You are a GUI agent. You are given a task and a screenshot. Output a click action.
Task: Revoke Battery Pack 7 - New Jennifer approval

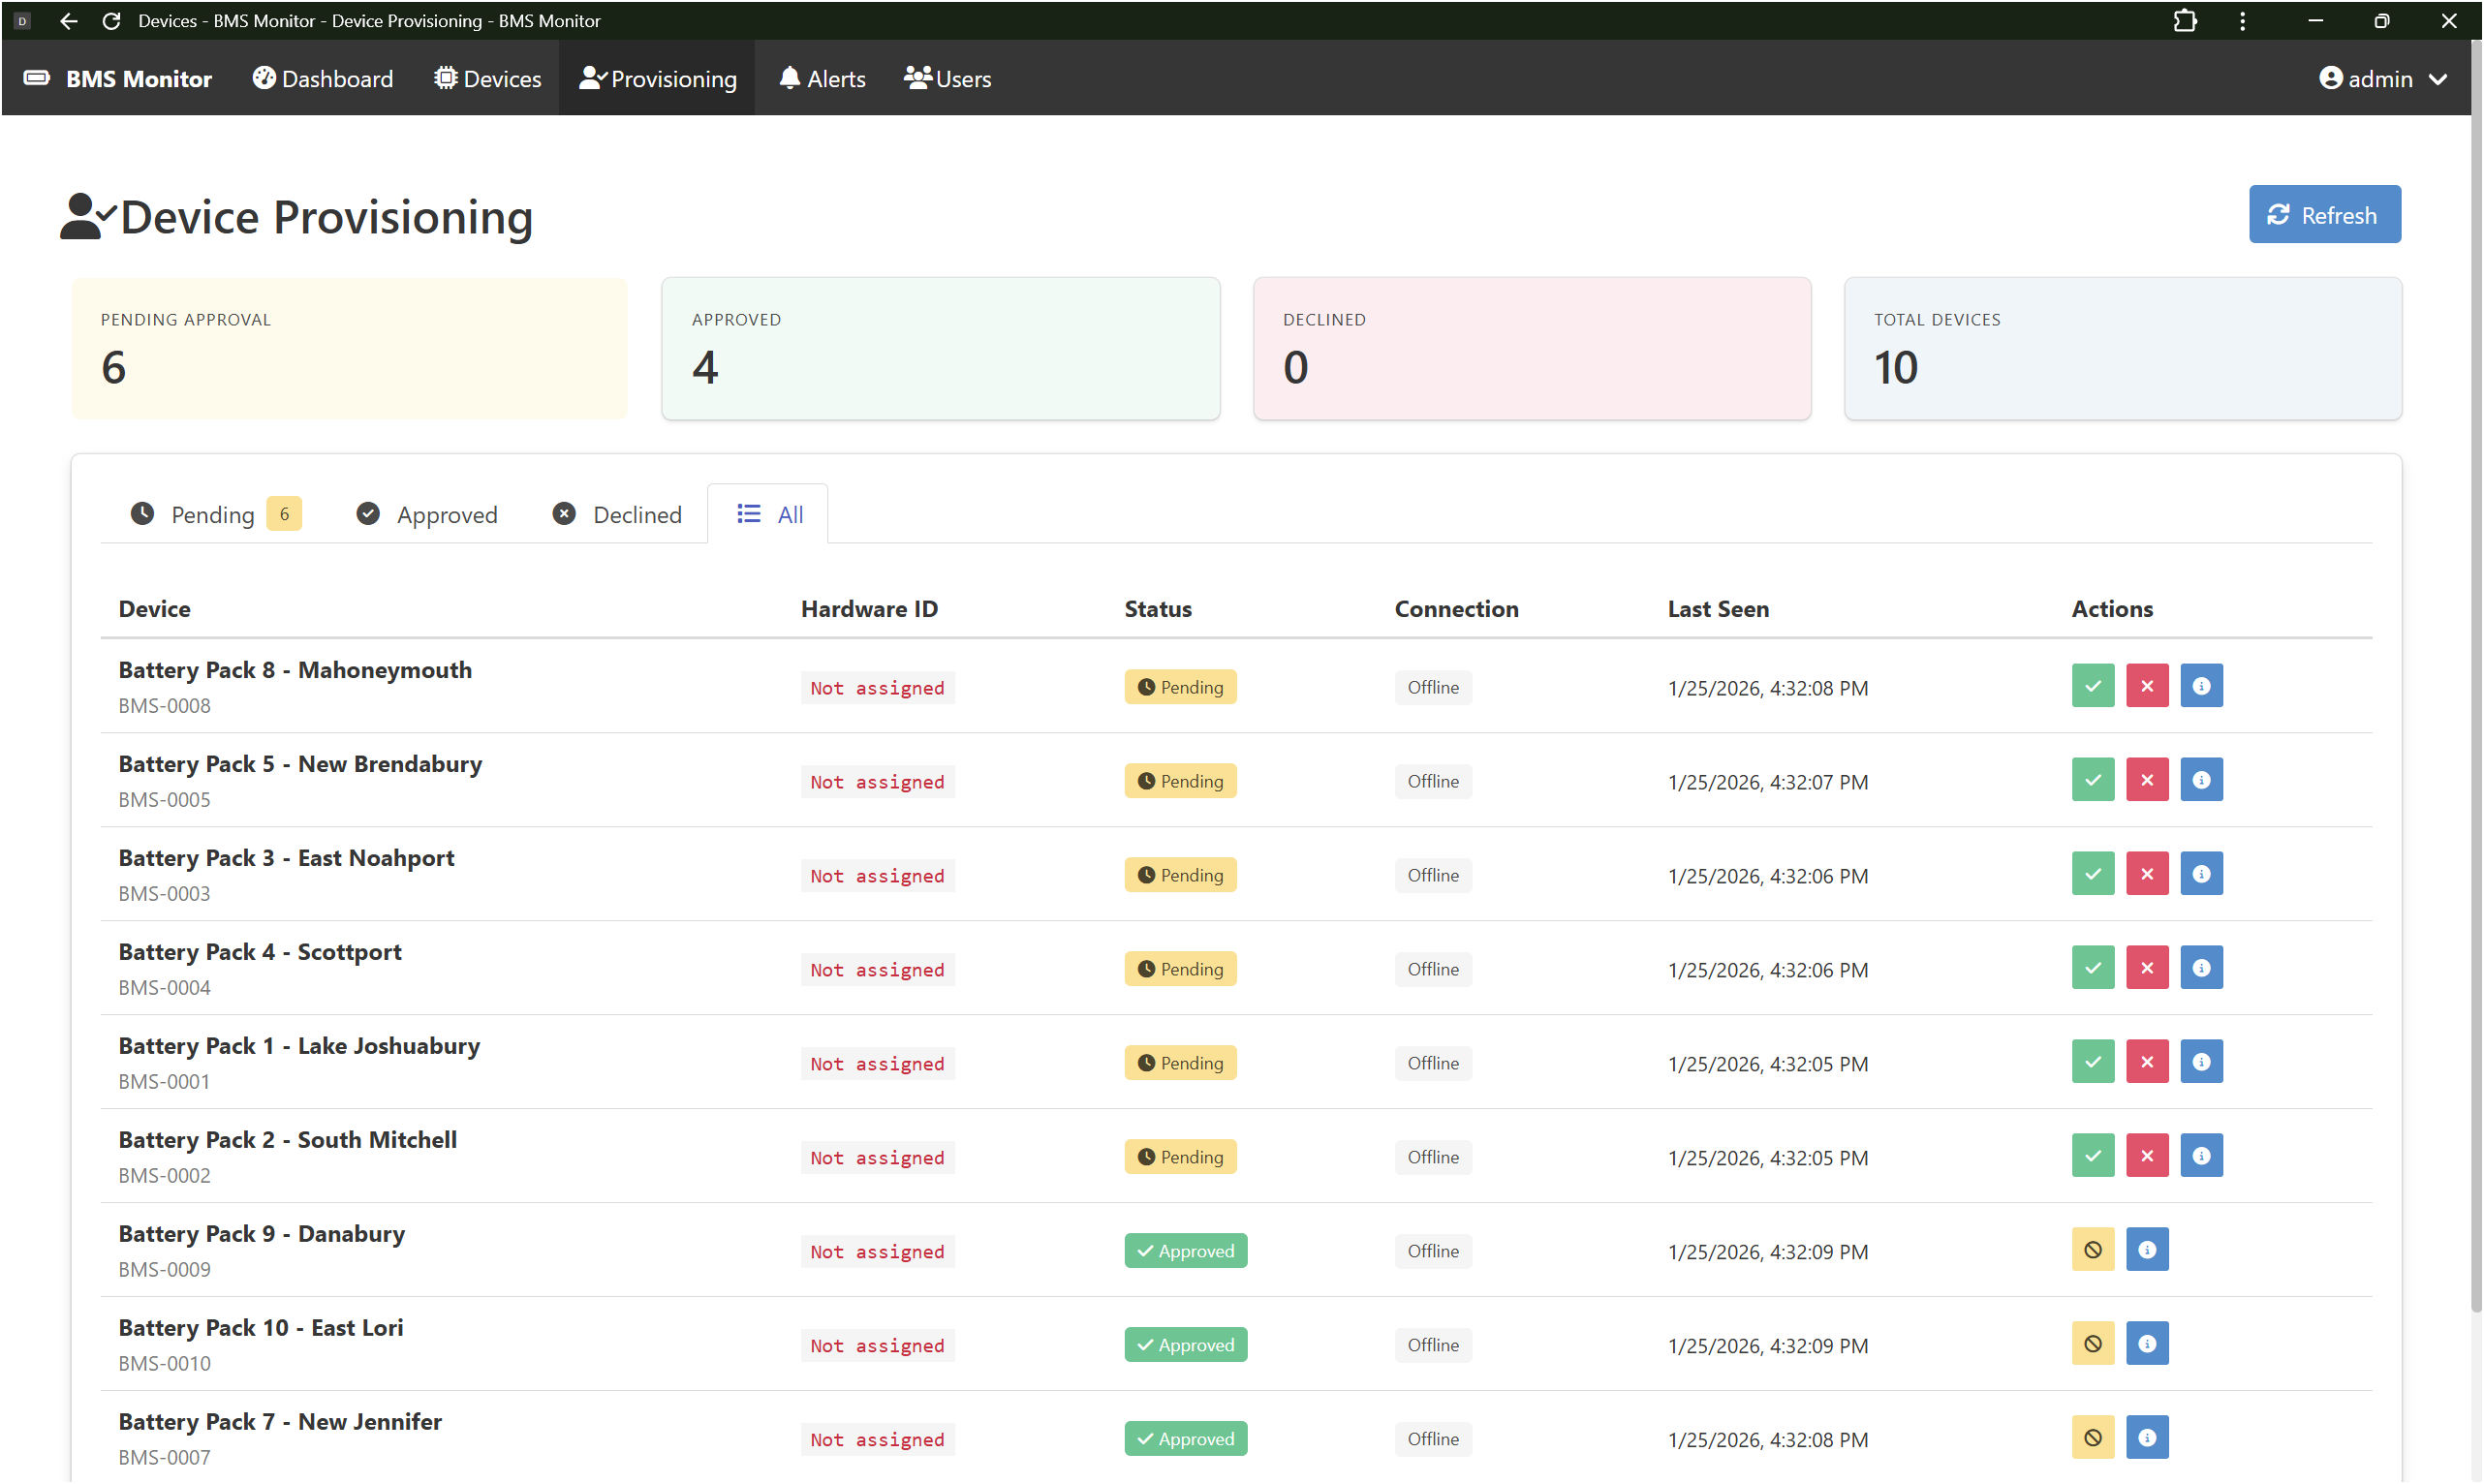[x=2092, y=1438]
